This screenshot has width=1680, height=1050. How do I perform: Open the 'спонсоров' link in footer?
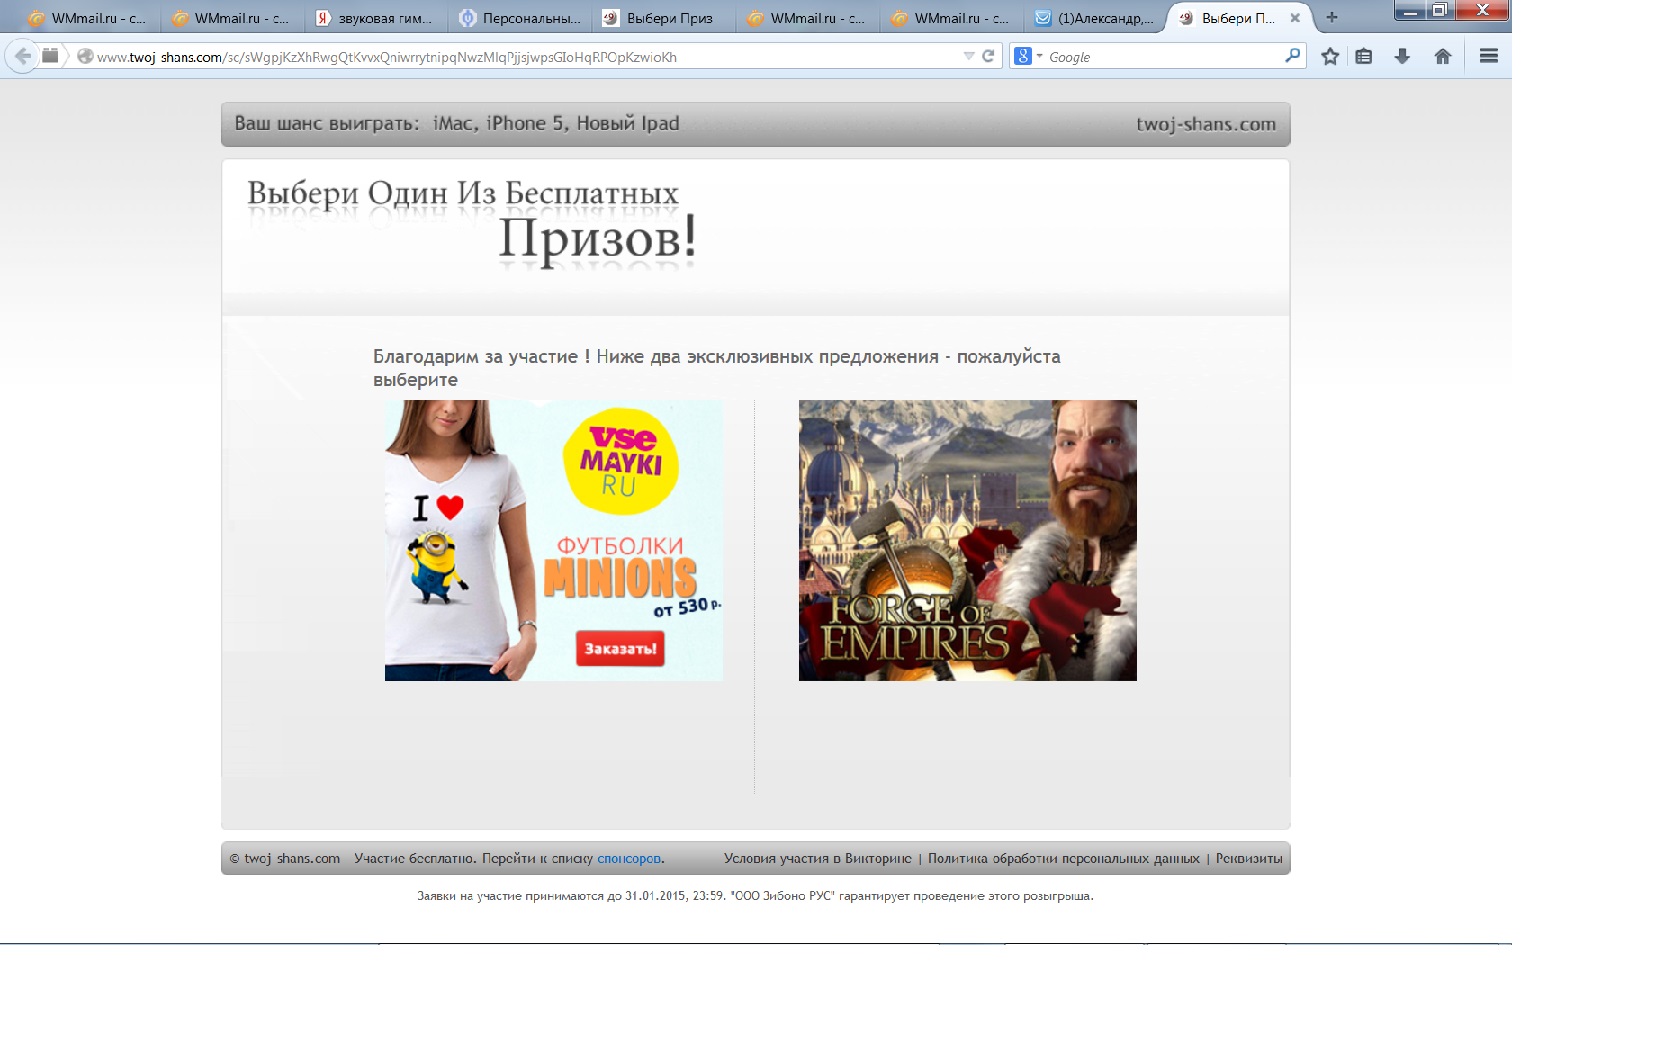coord(629,858)
